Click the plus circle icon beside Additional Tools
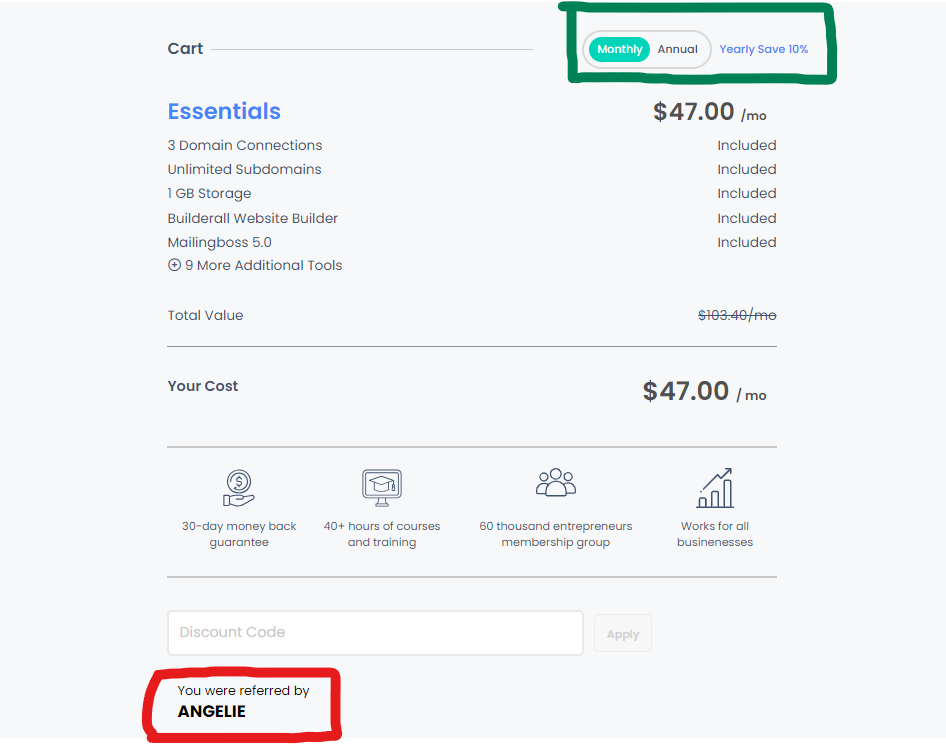The width and height of the screenshot is (946, 744). (x=175, y=265)
